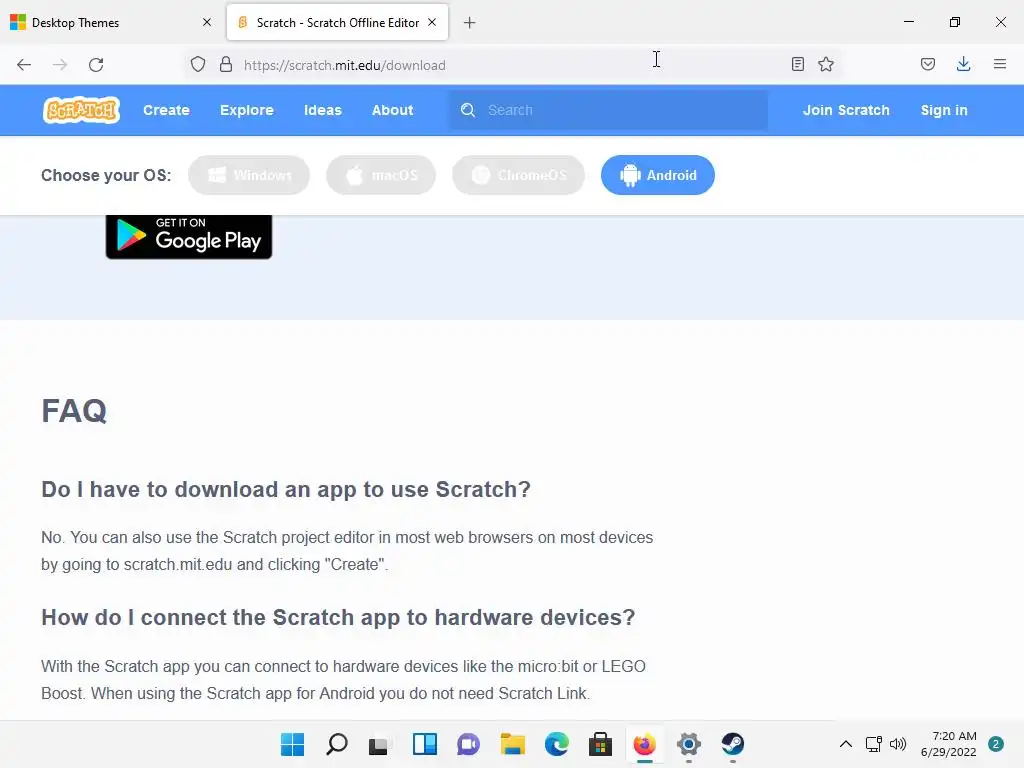Open the Firefox application menu
The image size is (1024, 768).
point(1000,64)
